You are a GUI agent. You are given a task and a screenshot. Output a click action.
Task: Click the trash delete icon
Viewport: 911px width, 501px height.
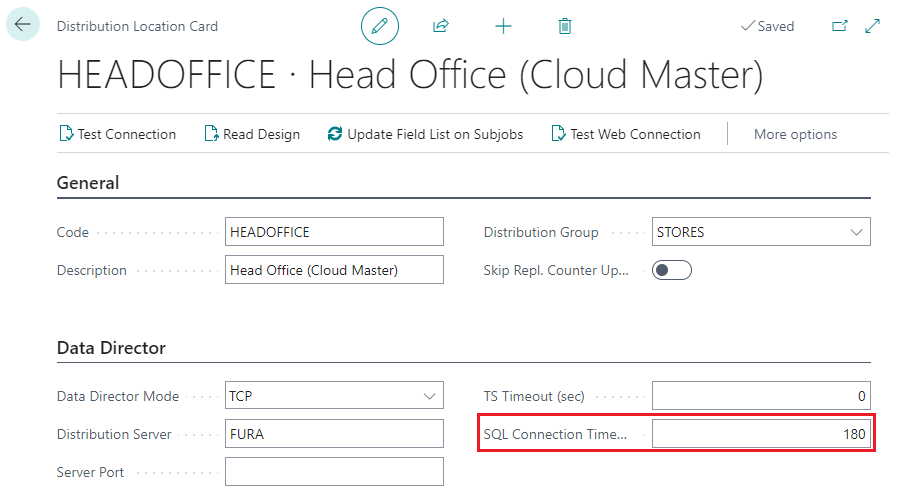(565, 26)
